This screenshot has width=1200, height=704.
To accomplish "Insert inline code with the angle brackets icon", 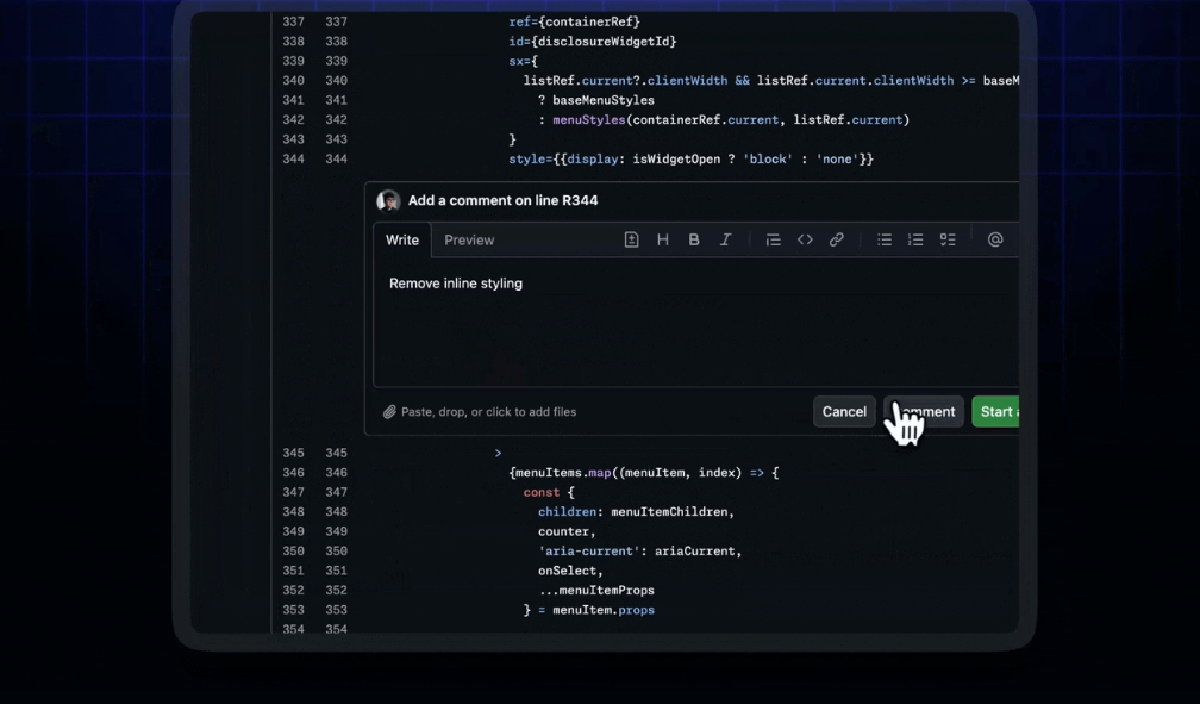I will [805, 240].
